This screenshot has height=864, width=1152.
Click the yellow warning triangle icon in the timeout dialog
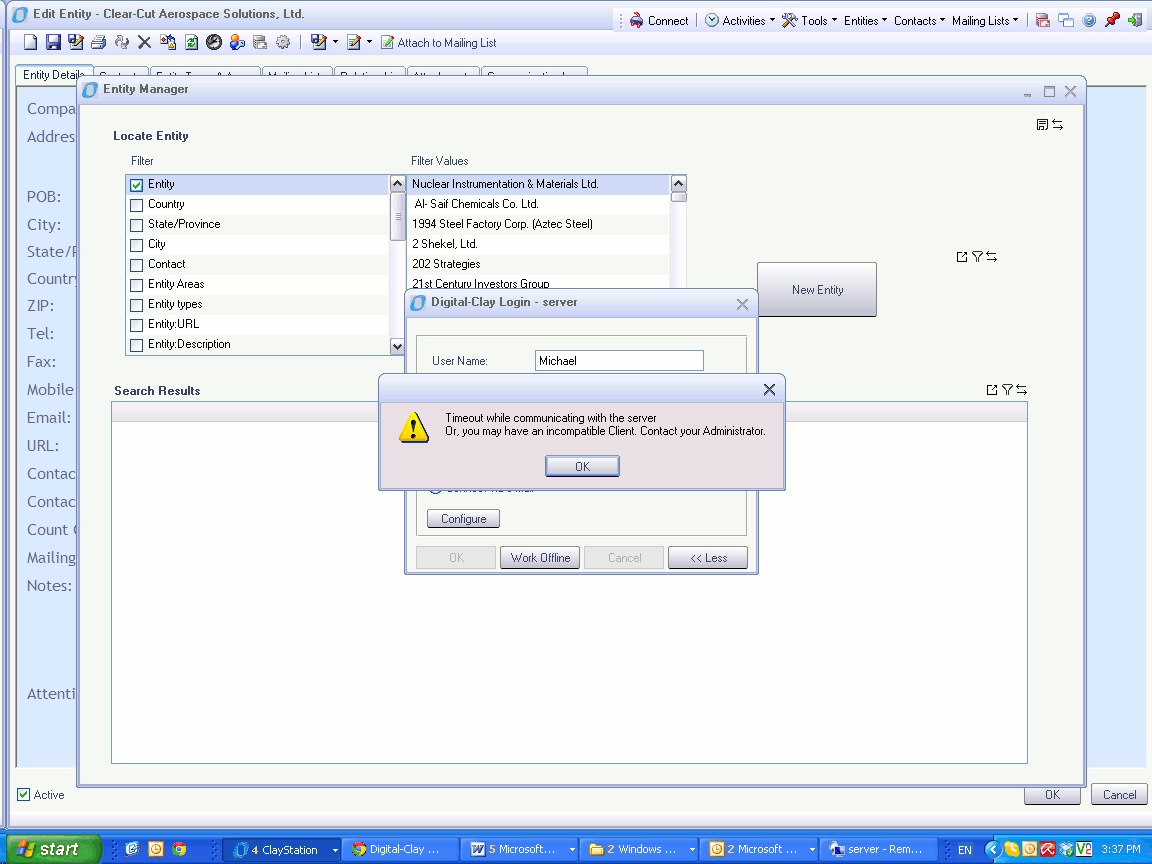point(414,427)
